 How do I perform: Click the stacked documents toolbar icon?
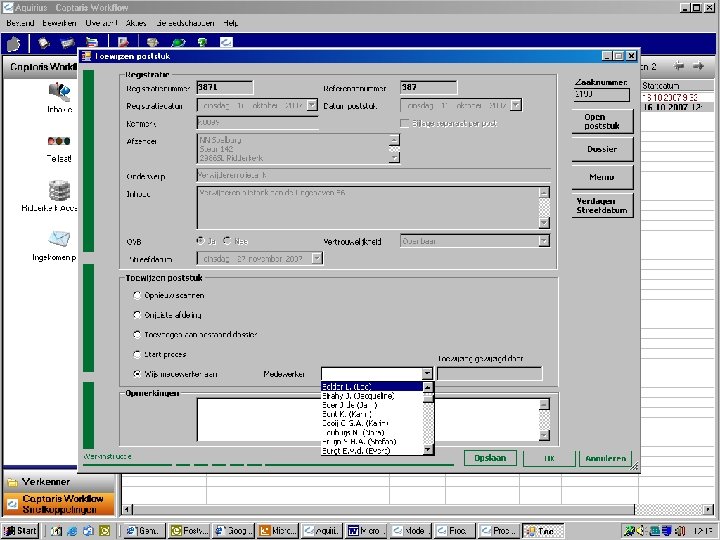[92, 43]
